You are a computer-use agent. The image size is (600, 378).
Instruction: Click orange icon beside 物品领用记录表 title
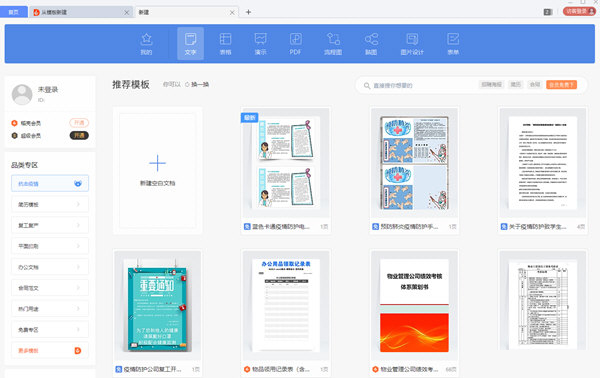(x=247, y=369)
